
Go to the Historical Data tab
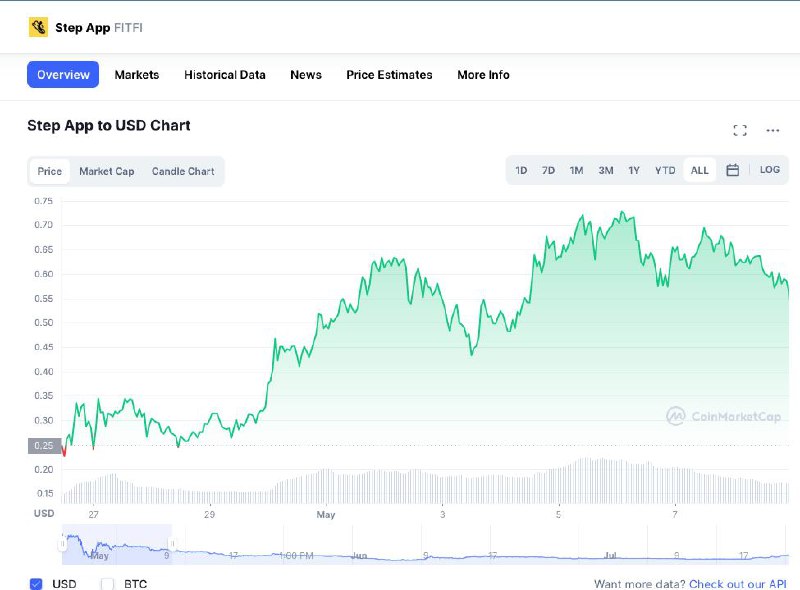pyautogui.click(x=224, y=75)
